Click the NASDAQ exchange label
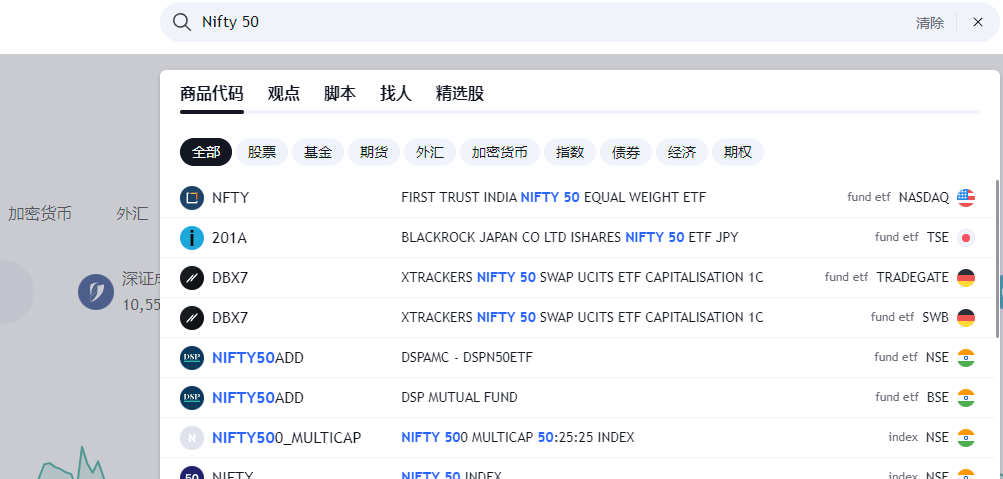Screen dimensions: 1003x479 point(924,198)
